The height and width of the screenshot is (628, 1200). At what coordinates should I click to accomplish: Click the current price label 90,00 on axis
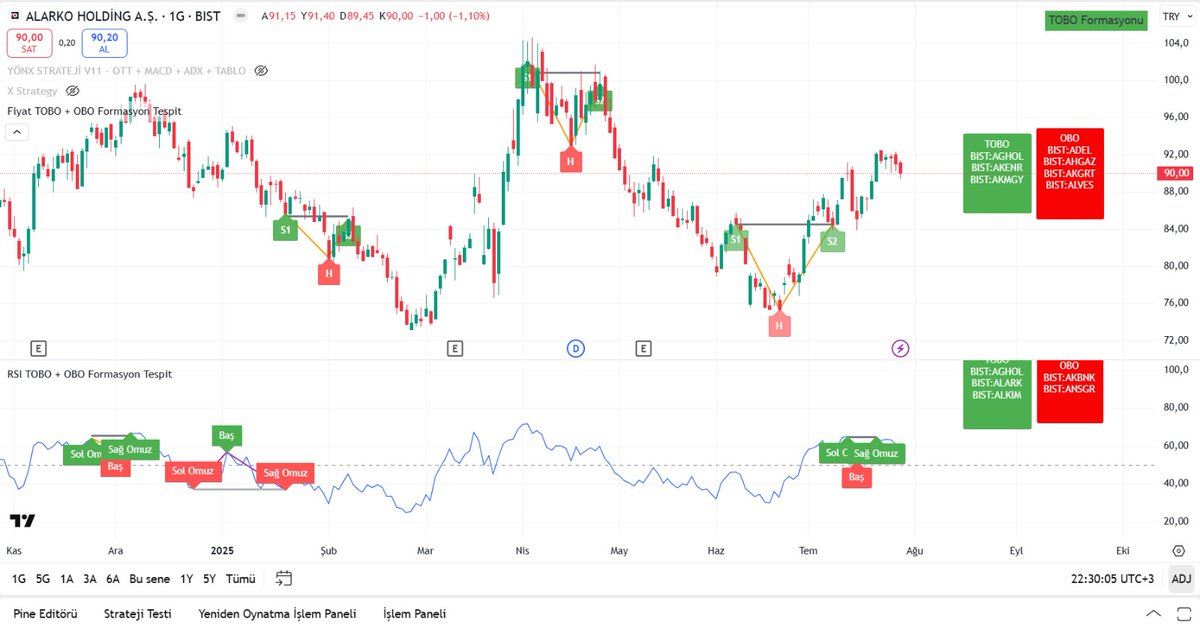1175,172
